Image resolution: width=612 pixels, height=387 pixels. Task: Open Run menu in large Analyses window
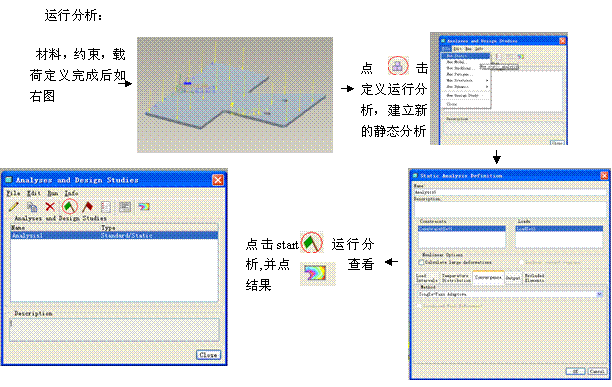[x=52, y=194]
